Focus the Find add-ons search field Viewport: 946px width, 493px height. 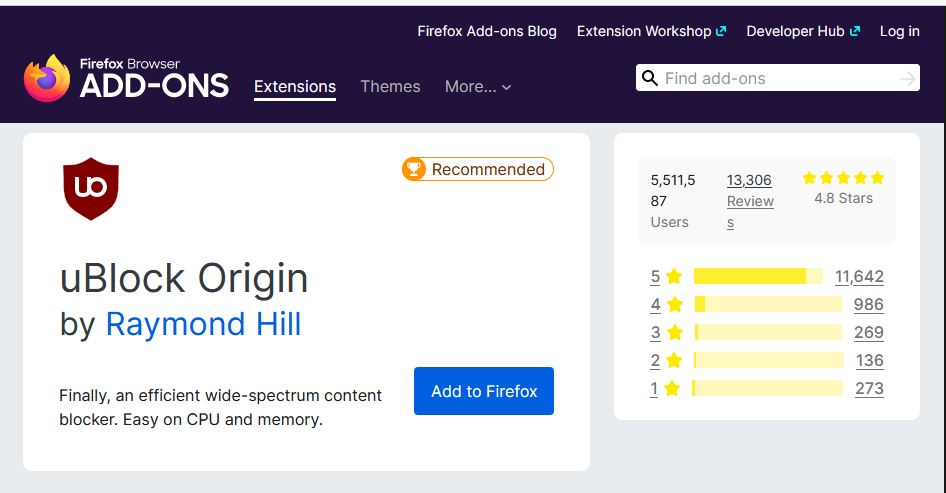[x=778, y=78]
